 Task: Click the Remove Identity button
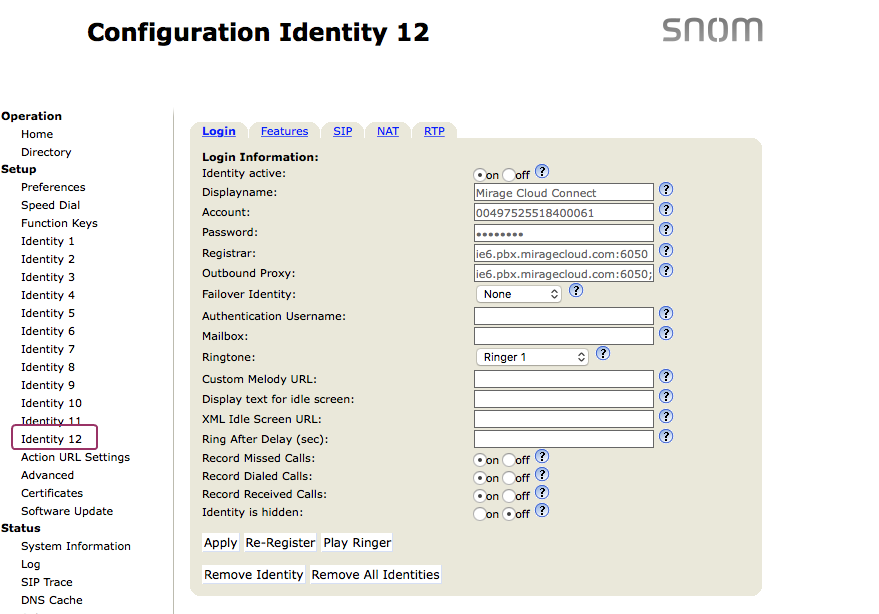[x=253, y=575]
